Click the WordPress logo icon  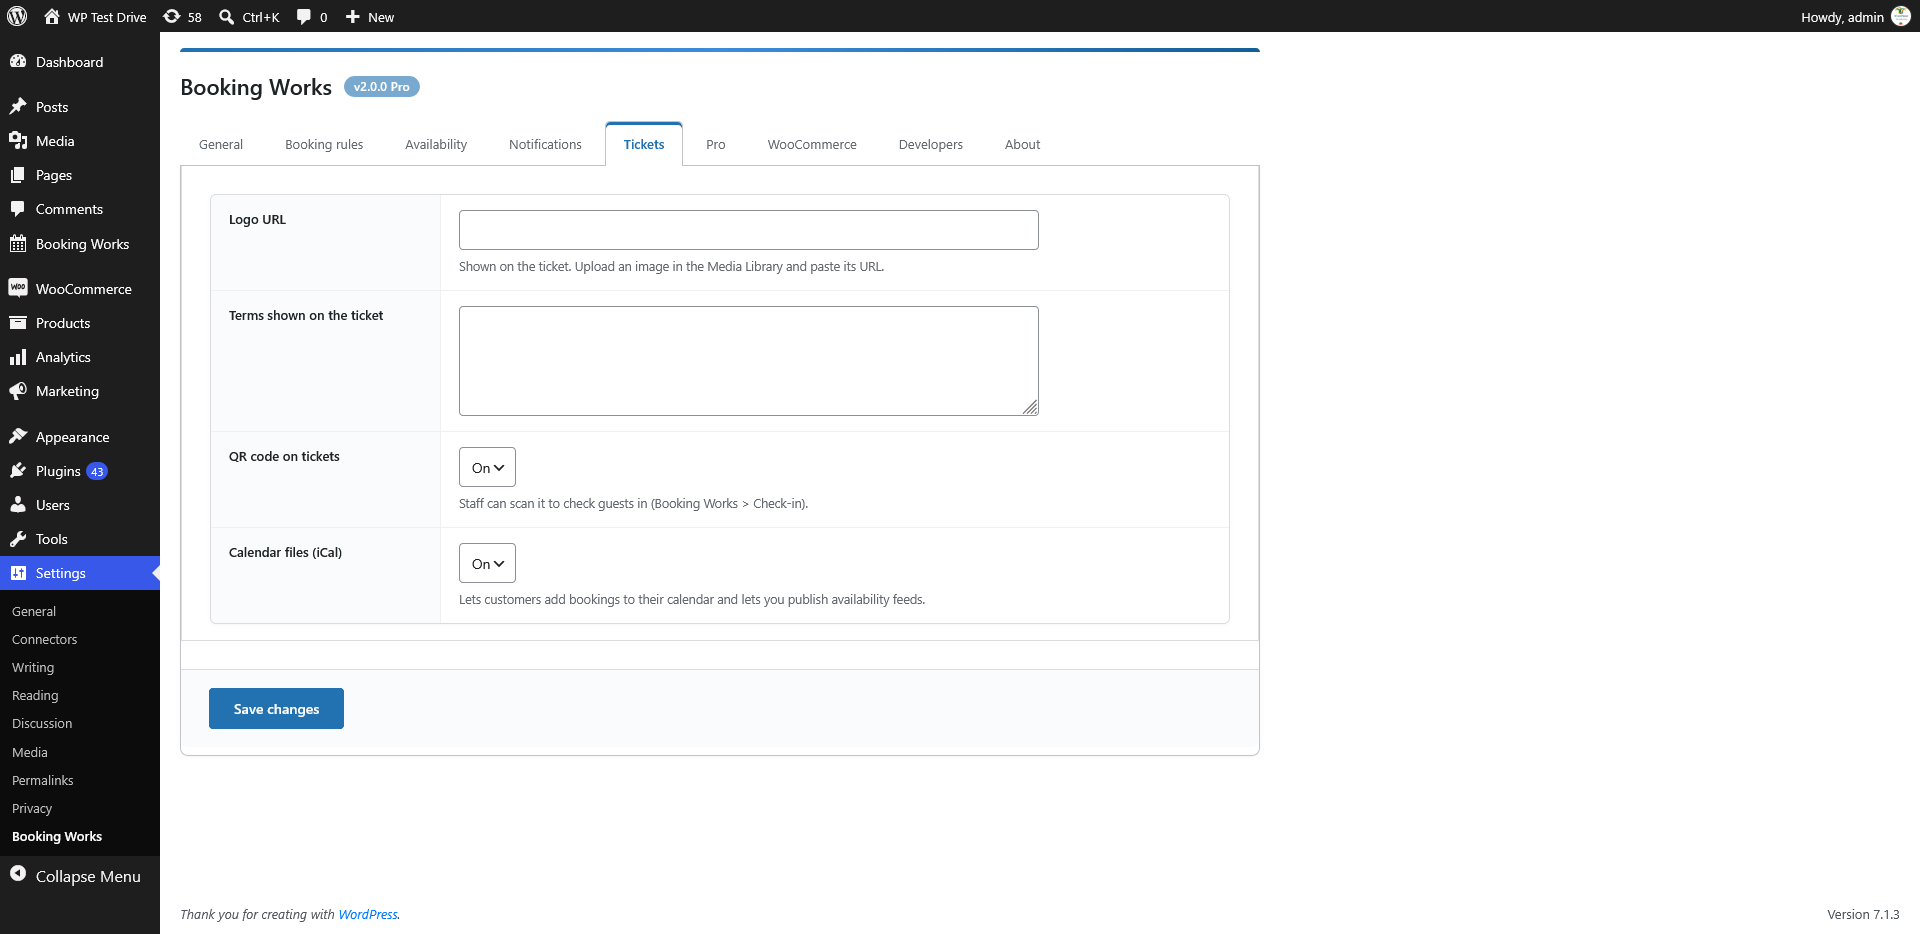17,16
